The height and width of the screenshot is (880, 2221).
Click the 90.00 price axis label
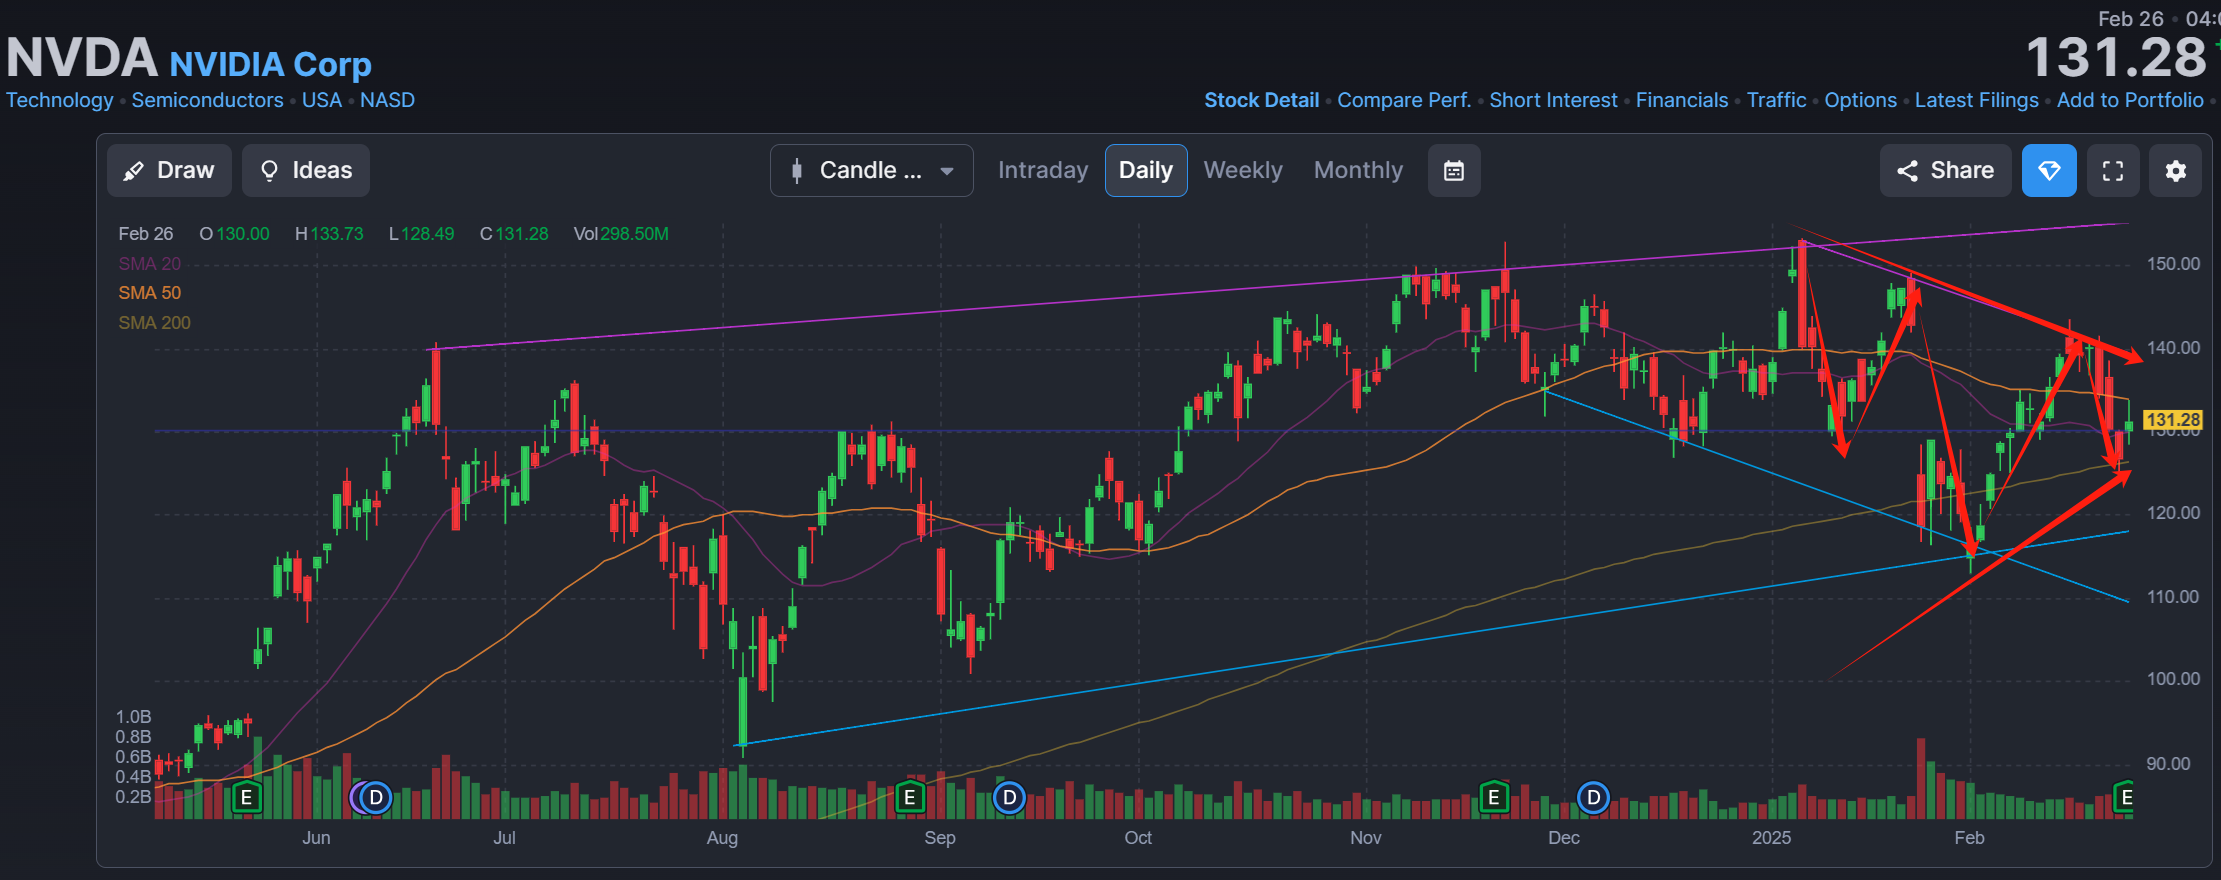click(2169, 764)
